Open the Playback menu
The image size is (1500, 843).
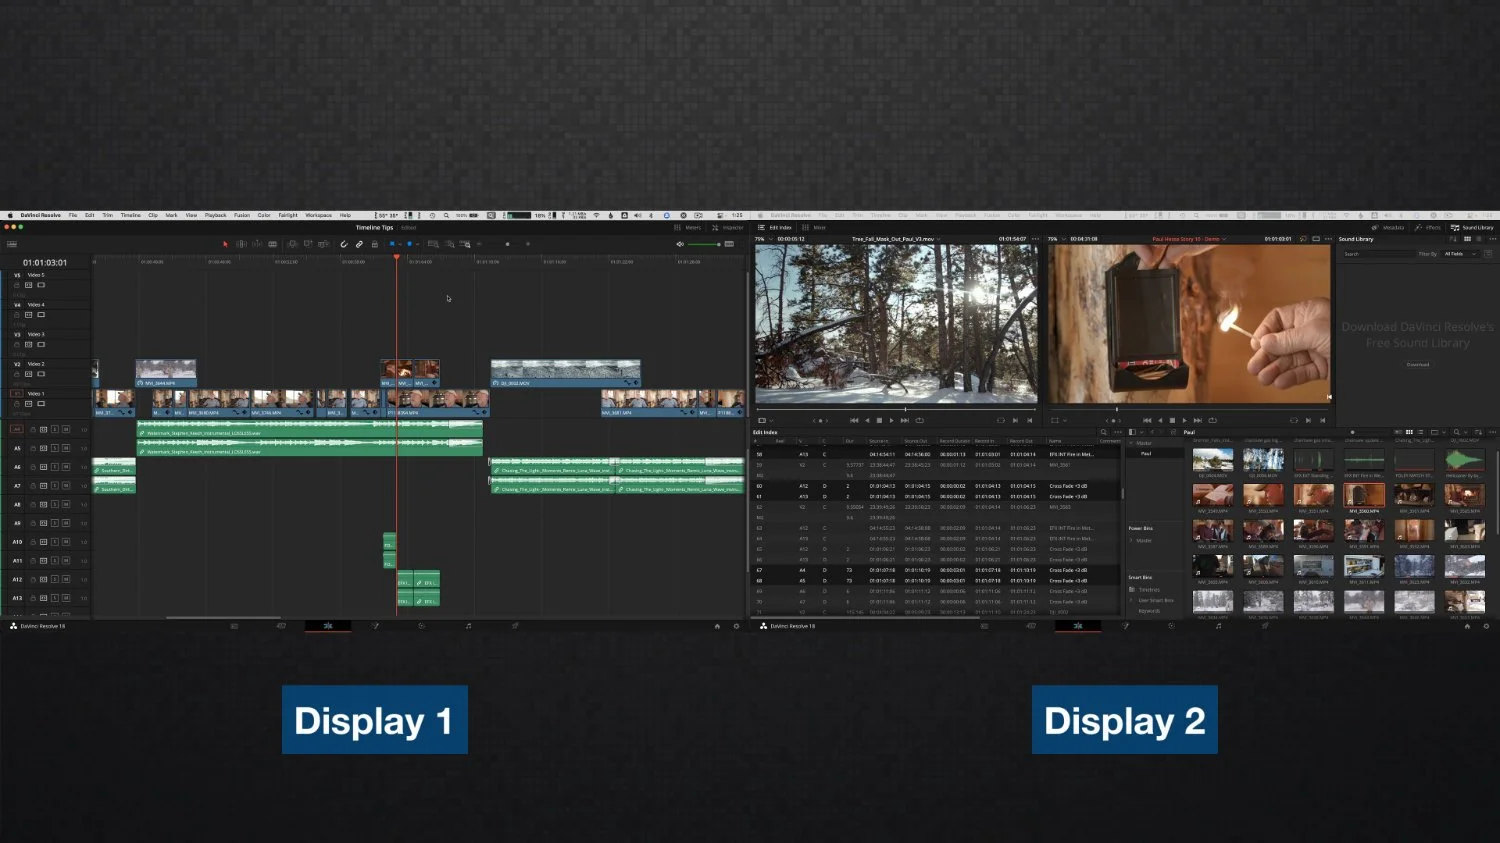(215, 214)
